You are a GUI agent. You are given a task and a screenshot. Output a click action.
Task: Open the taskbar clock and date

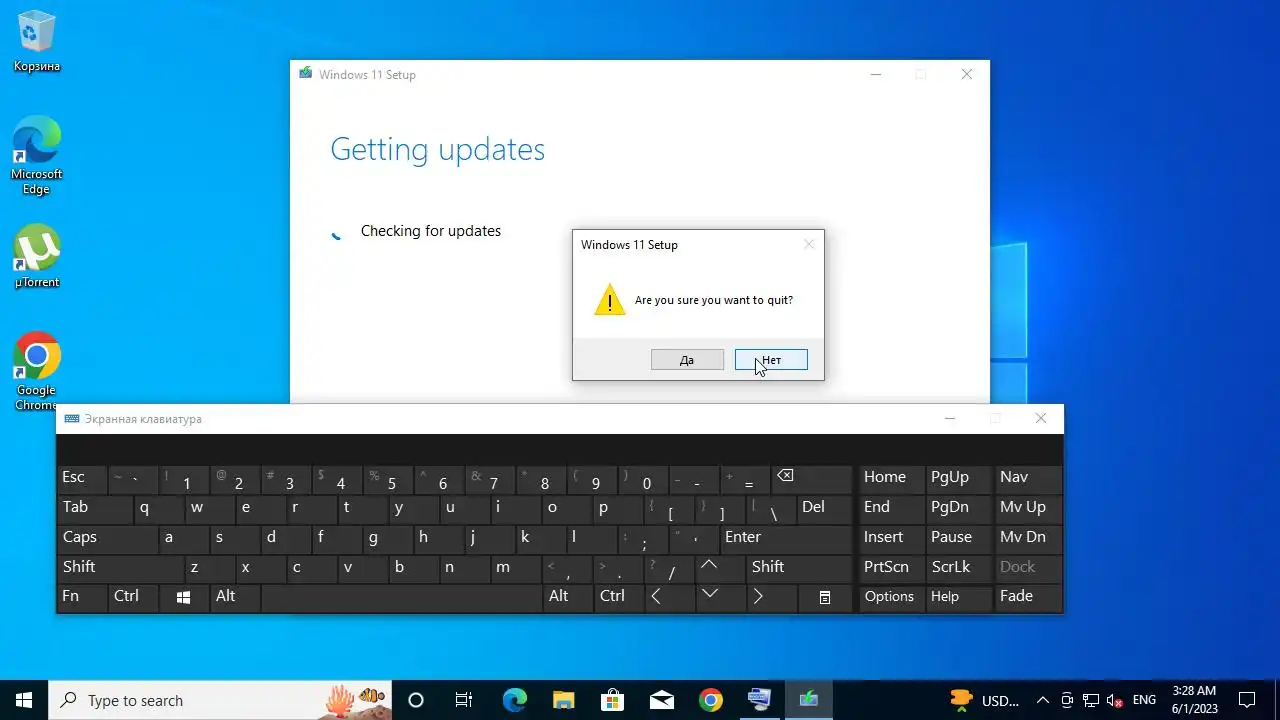[x=1194, y=700]
